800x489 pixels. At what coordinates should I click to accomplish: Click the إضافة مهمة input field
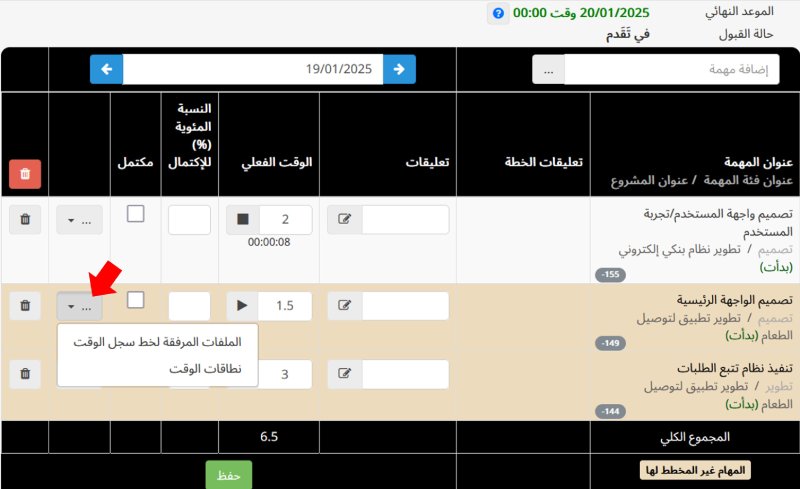coord(672,69)
